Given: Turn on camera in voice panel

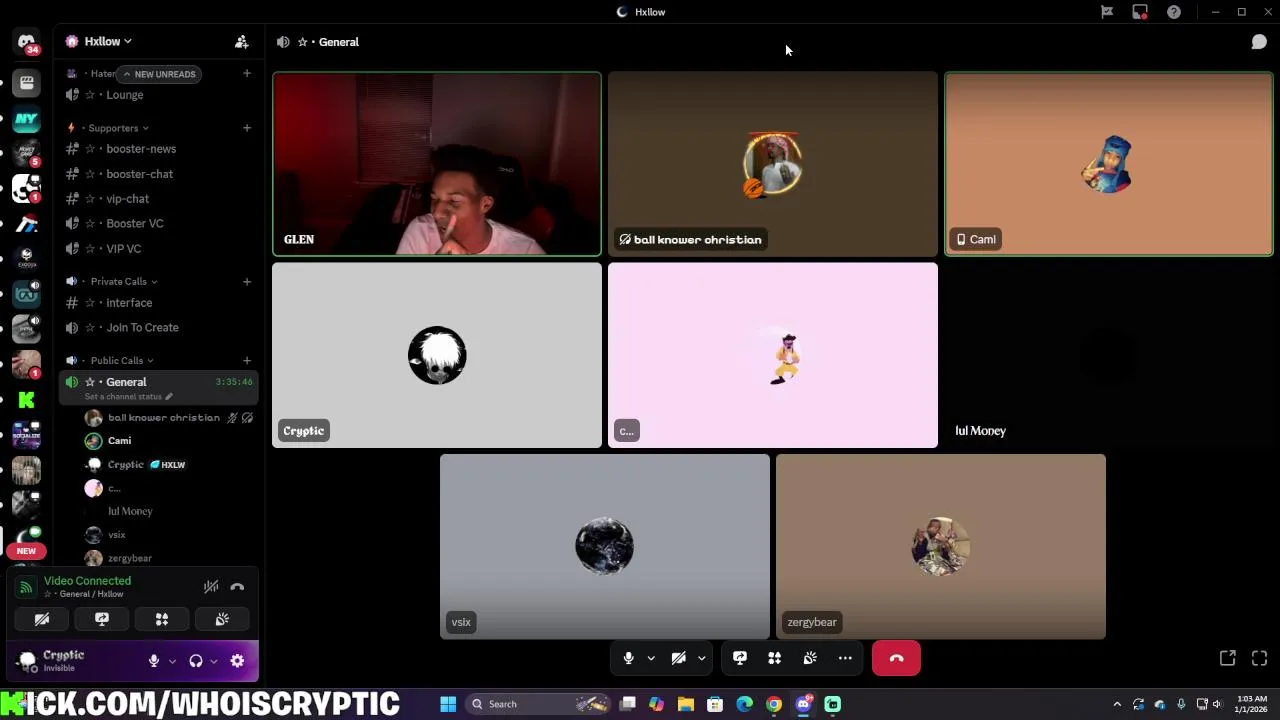Looking at the screenshot, I should click(x=42, y=620).
